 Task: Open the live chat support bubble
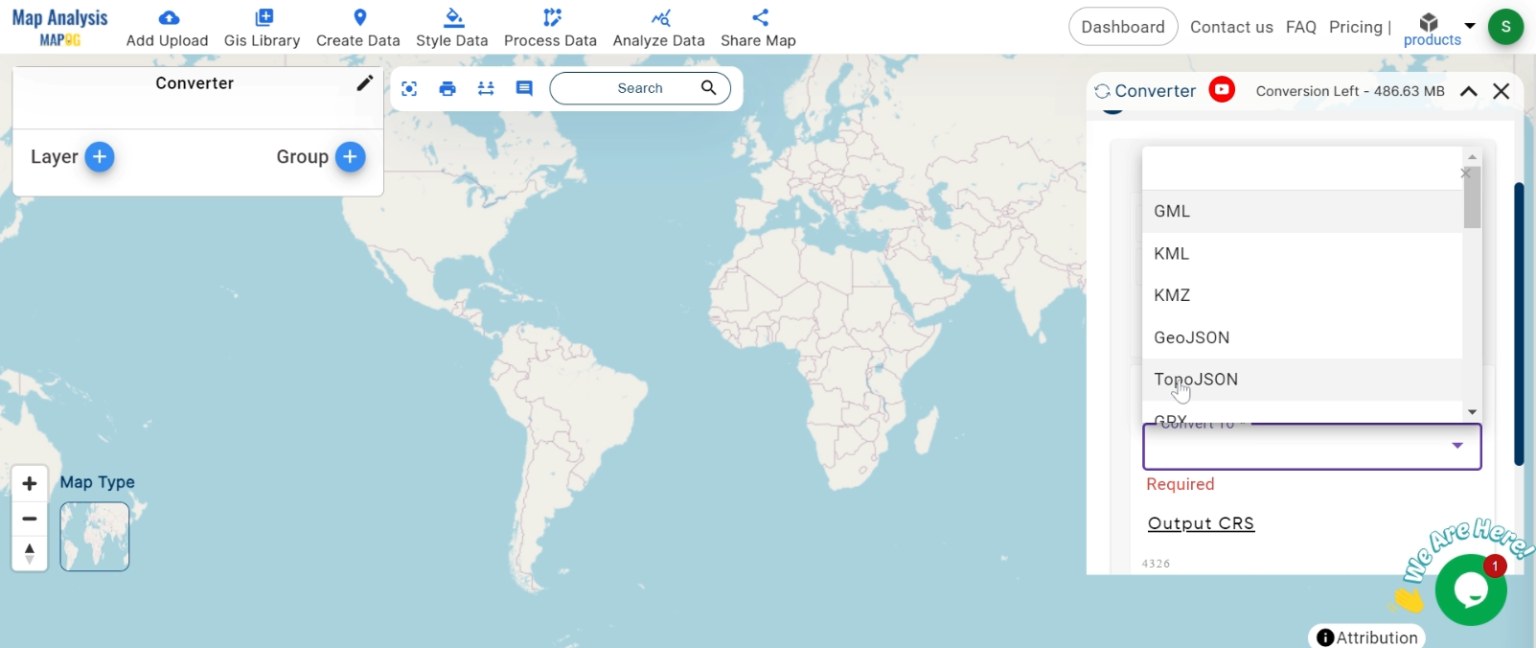[x=1470, y=589]
